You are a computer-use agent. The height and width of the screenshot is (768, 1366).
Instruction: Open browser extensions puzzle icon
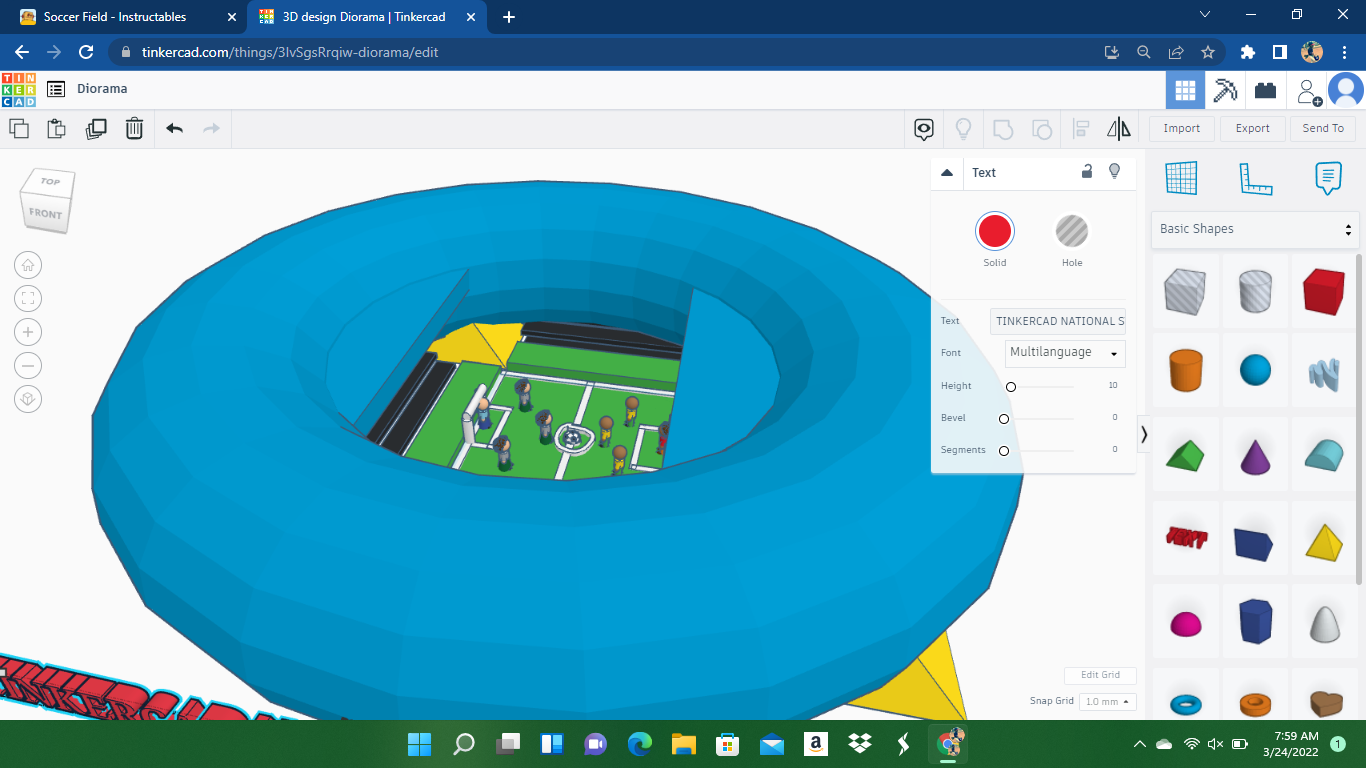1247,52
